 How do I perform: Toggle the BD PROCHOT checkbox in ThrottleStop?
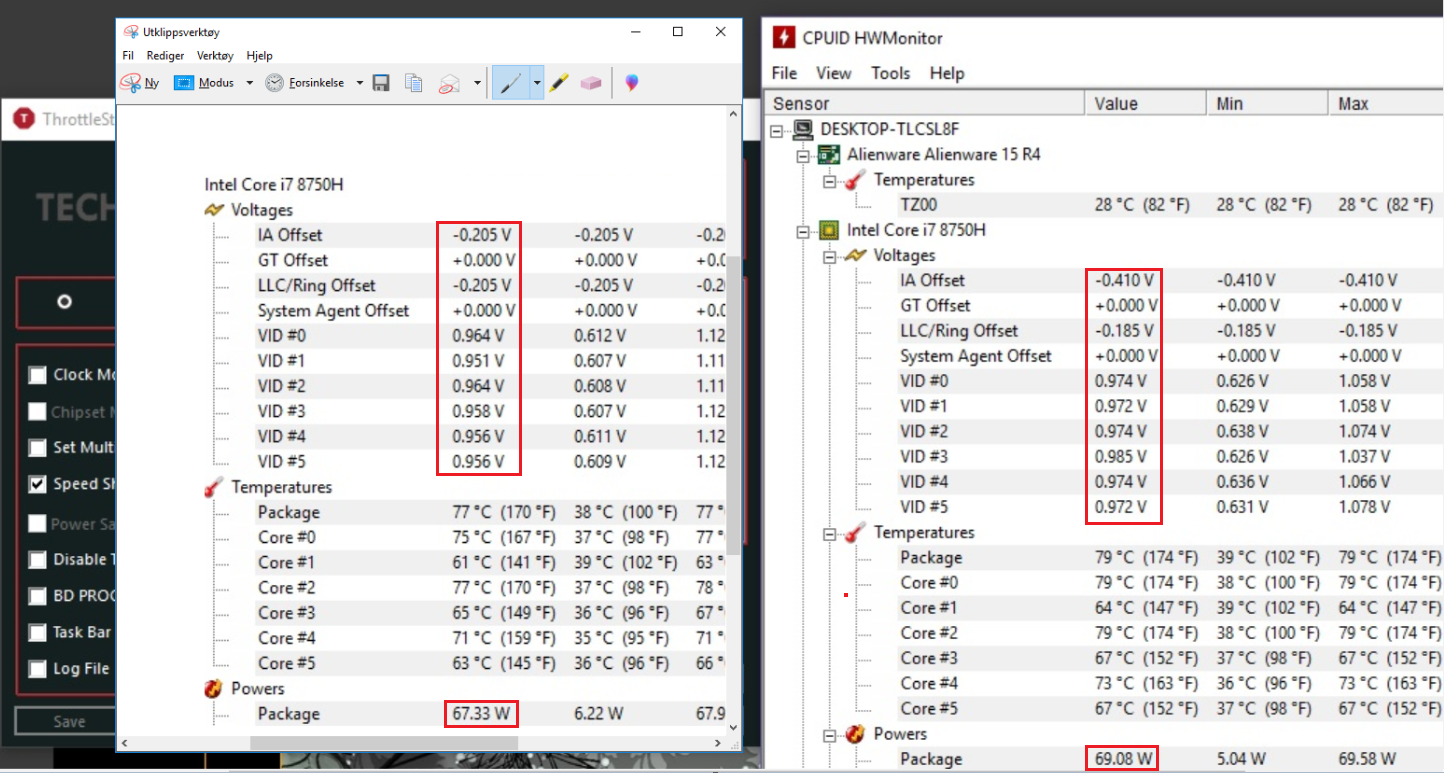(x=38, y=596)
